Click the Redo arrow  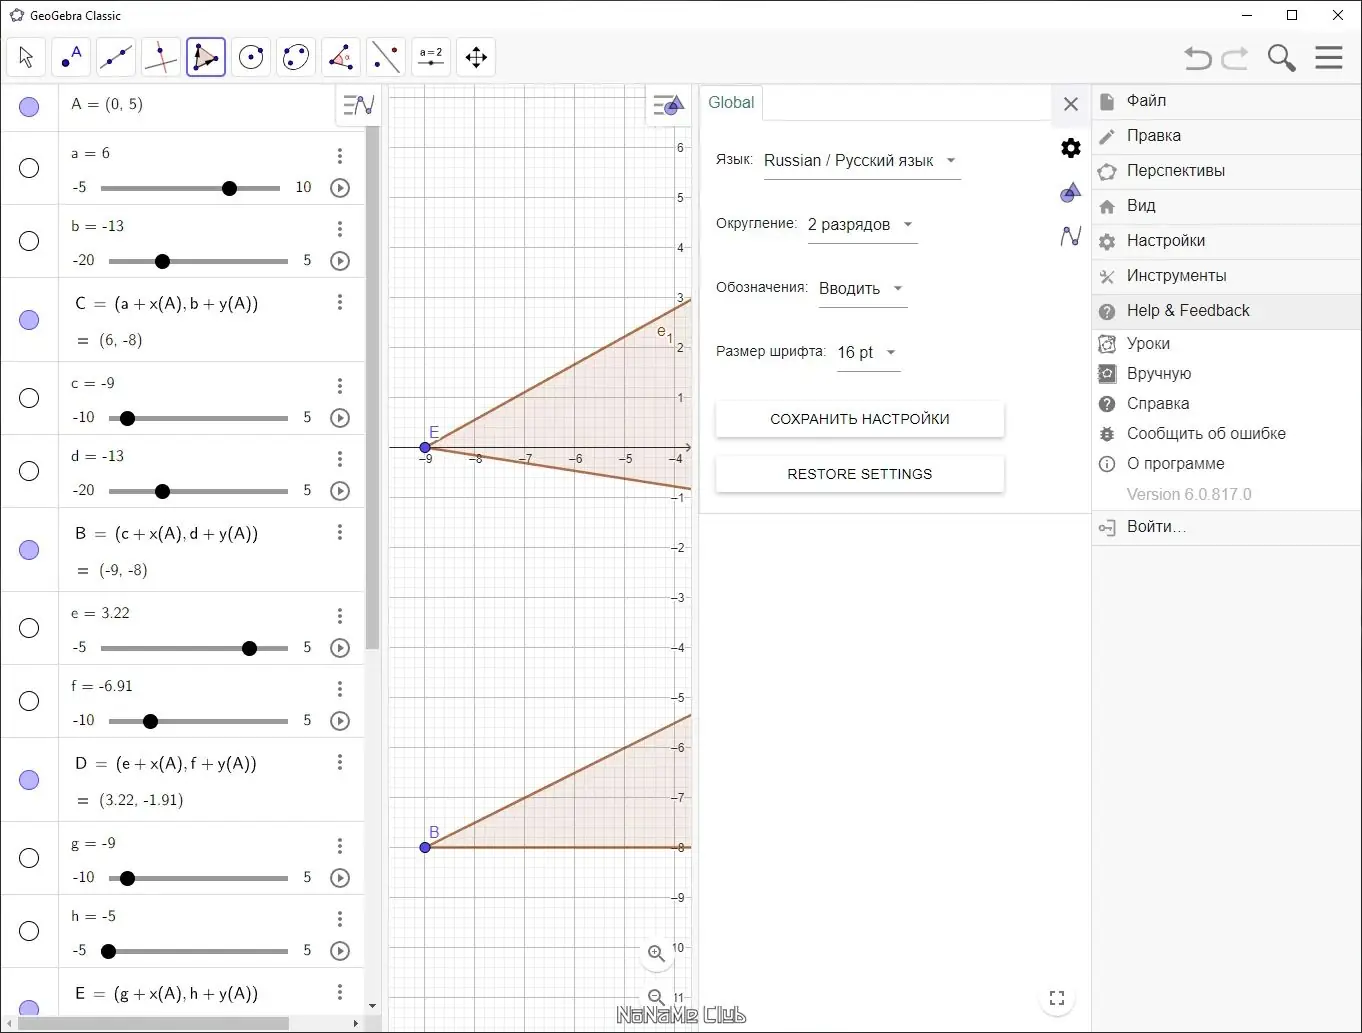tap(1235, 58)
